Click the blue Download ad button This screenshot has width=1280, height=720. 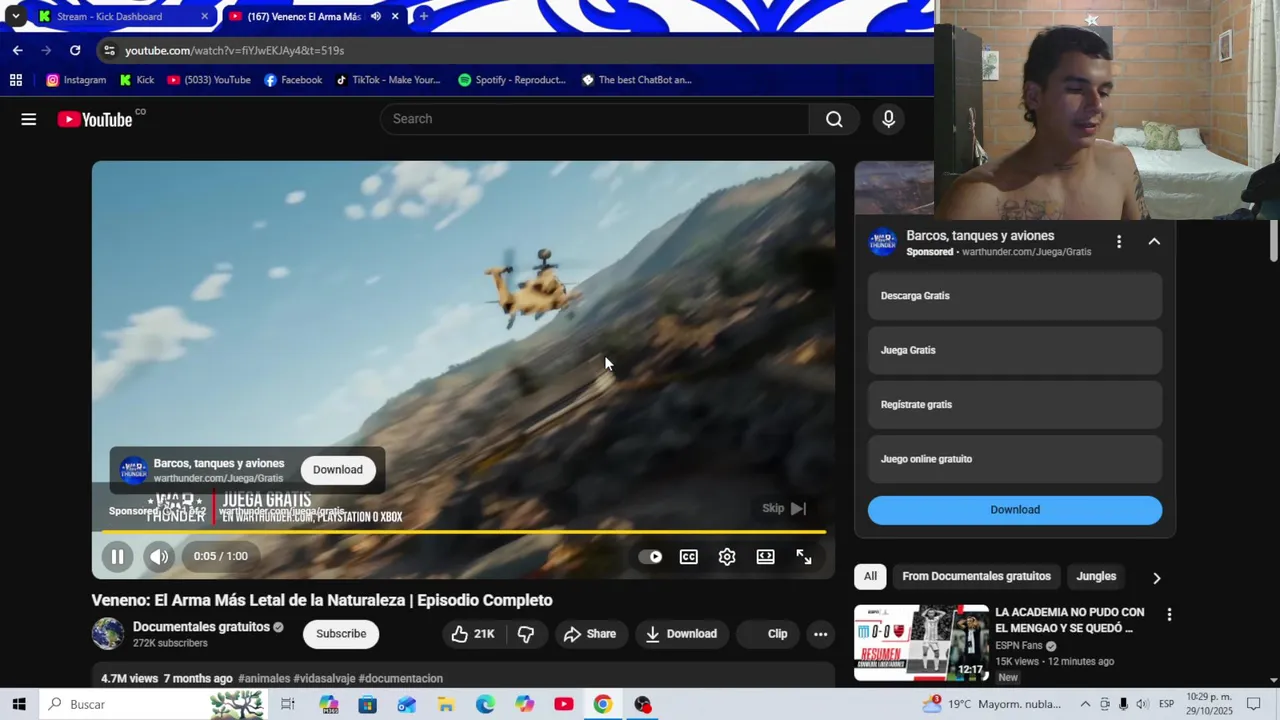click(1015, 510)
